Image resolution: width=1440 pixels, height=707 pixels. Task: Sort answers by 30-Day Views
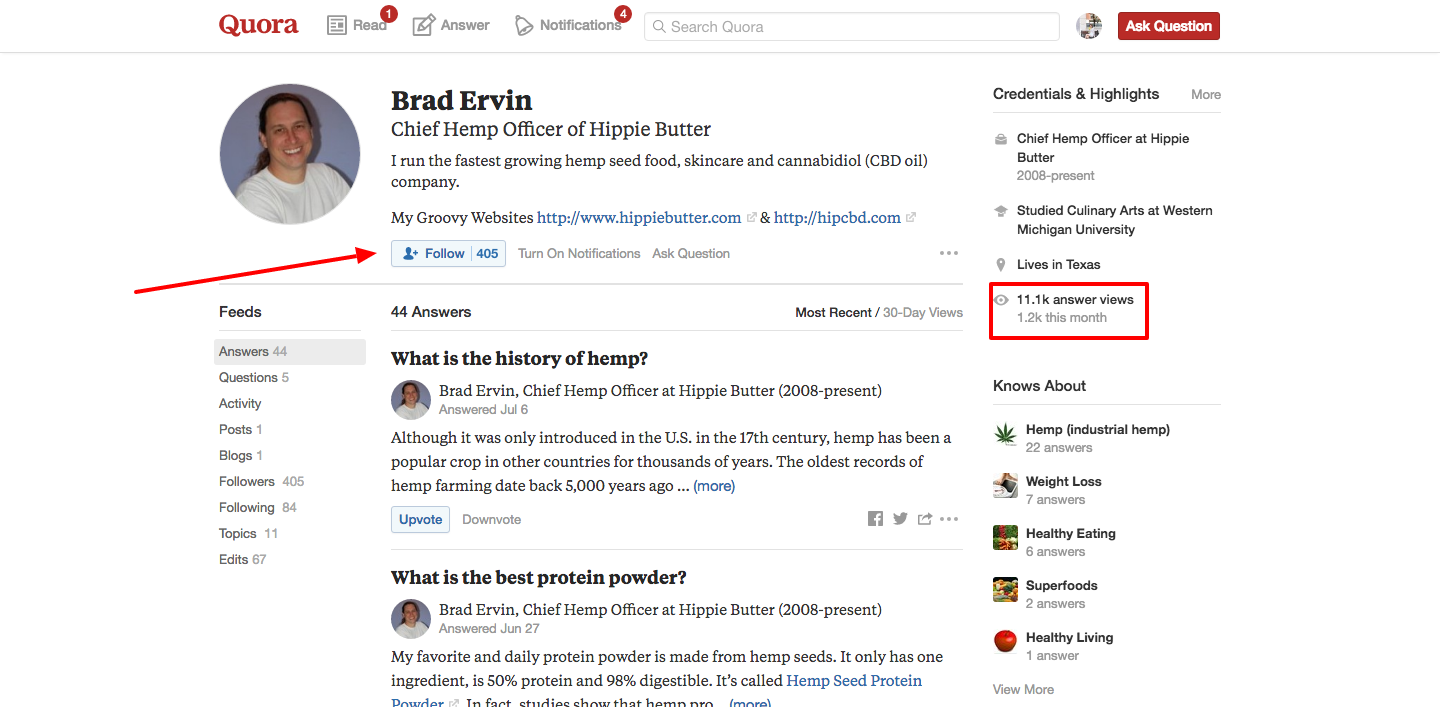coord(923,313)
